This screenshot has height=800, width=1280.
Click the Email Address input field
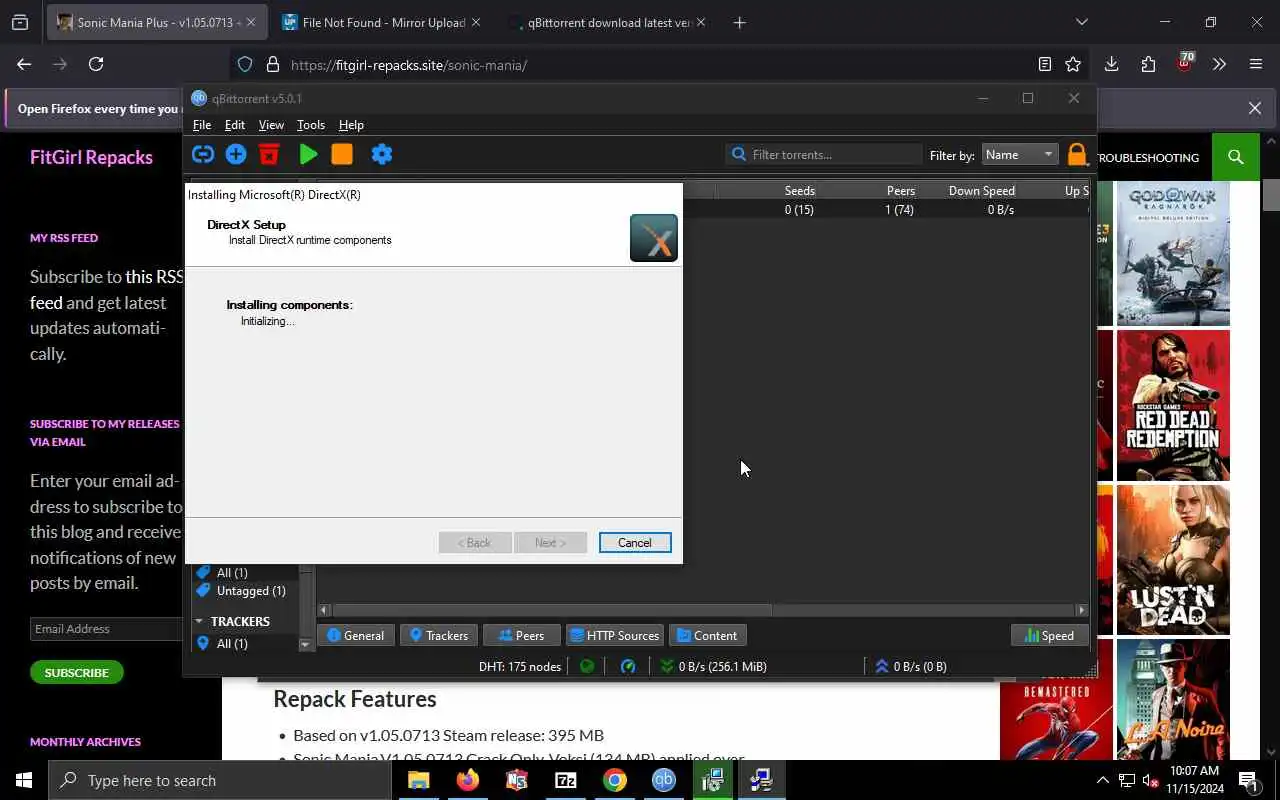[106, 628]
